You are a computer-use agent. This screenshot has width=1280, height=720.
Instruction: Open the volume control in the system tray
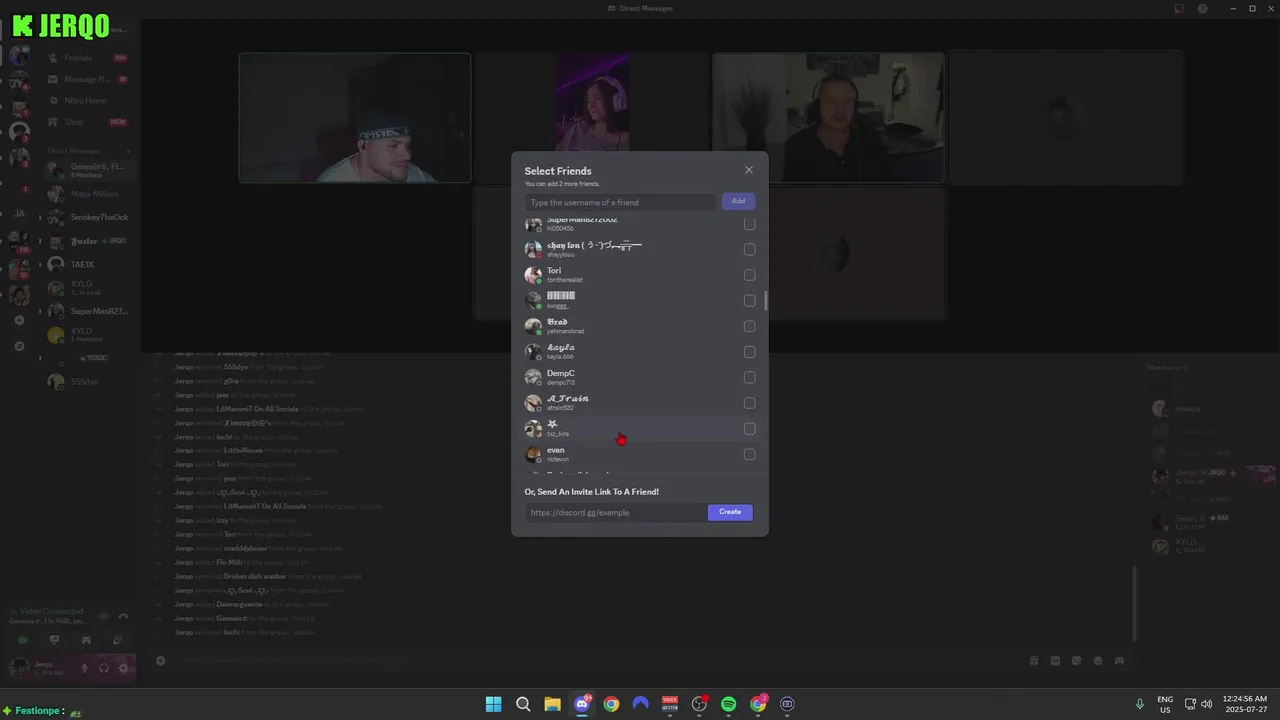(x=1206, y=704)
